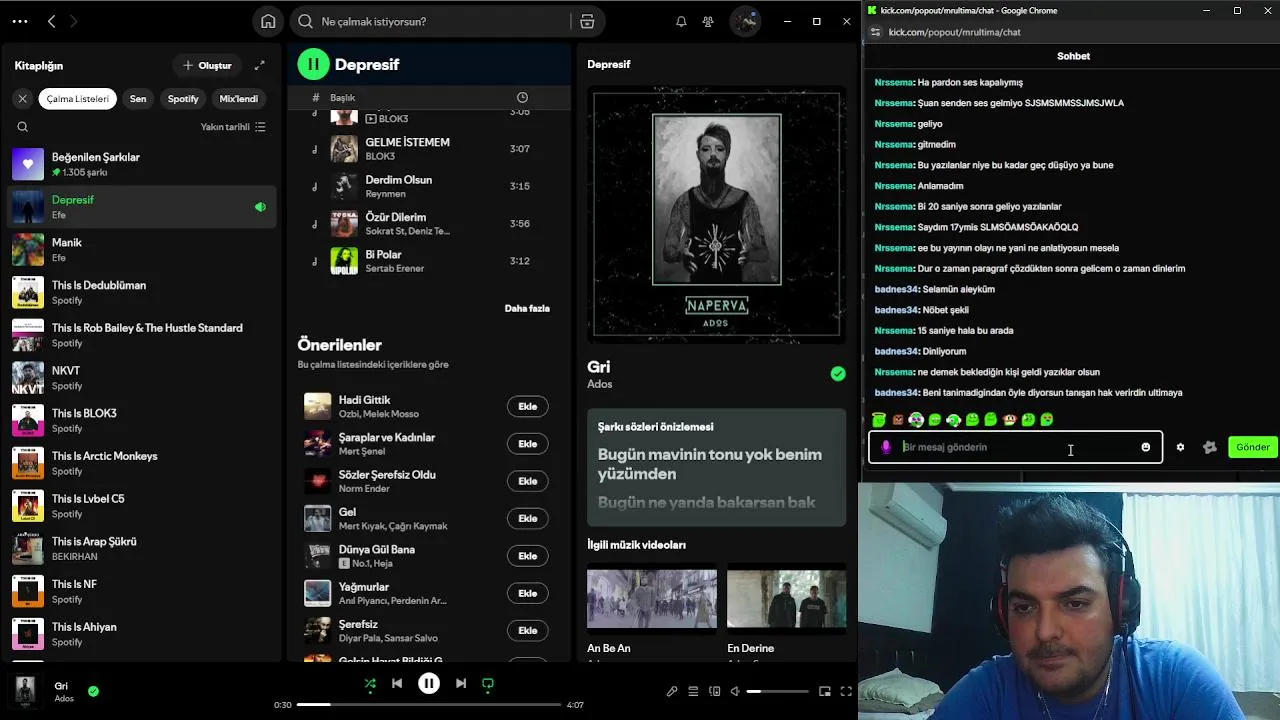Play the Bi Polar track
The width and height of the screenshot is (1280, 720).
[x=428, y=261]
